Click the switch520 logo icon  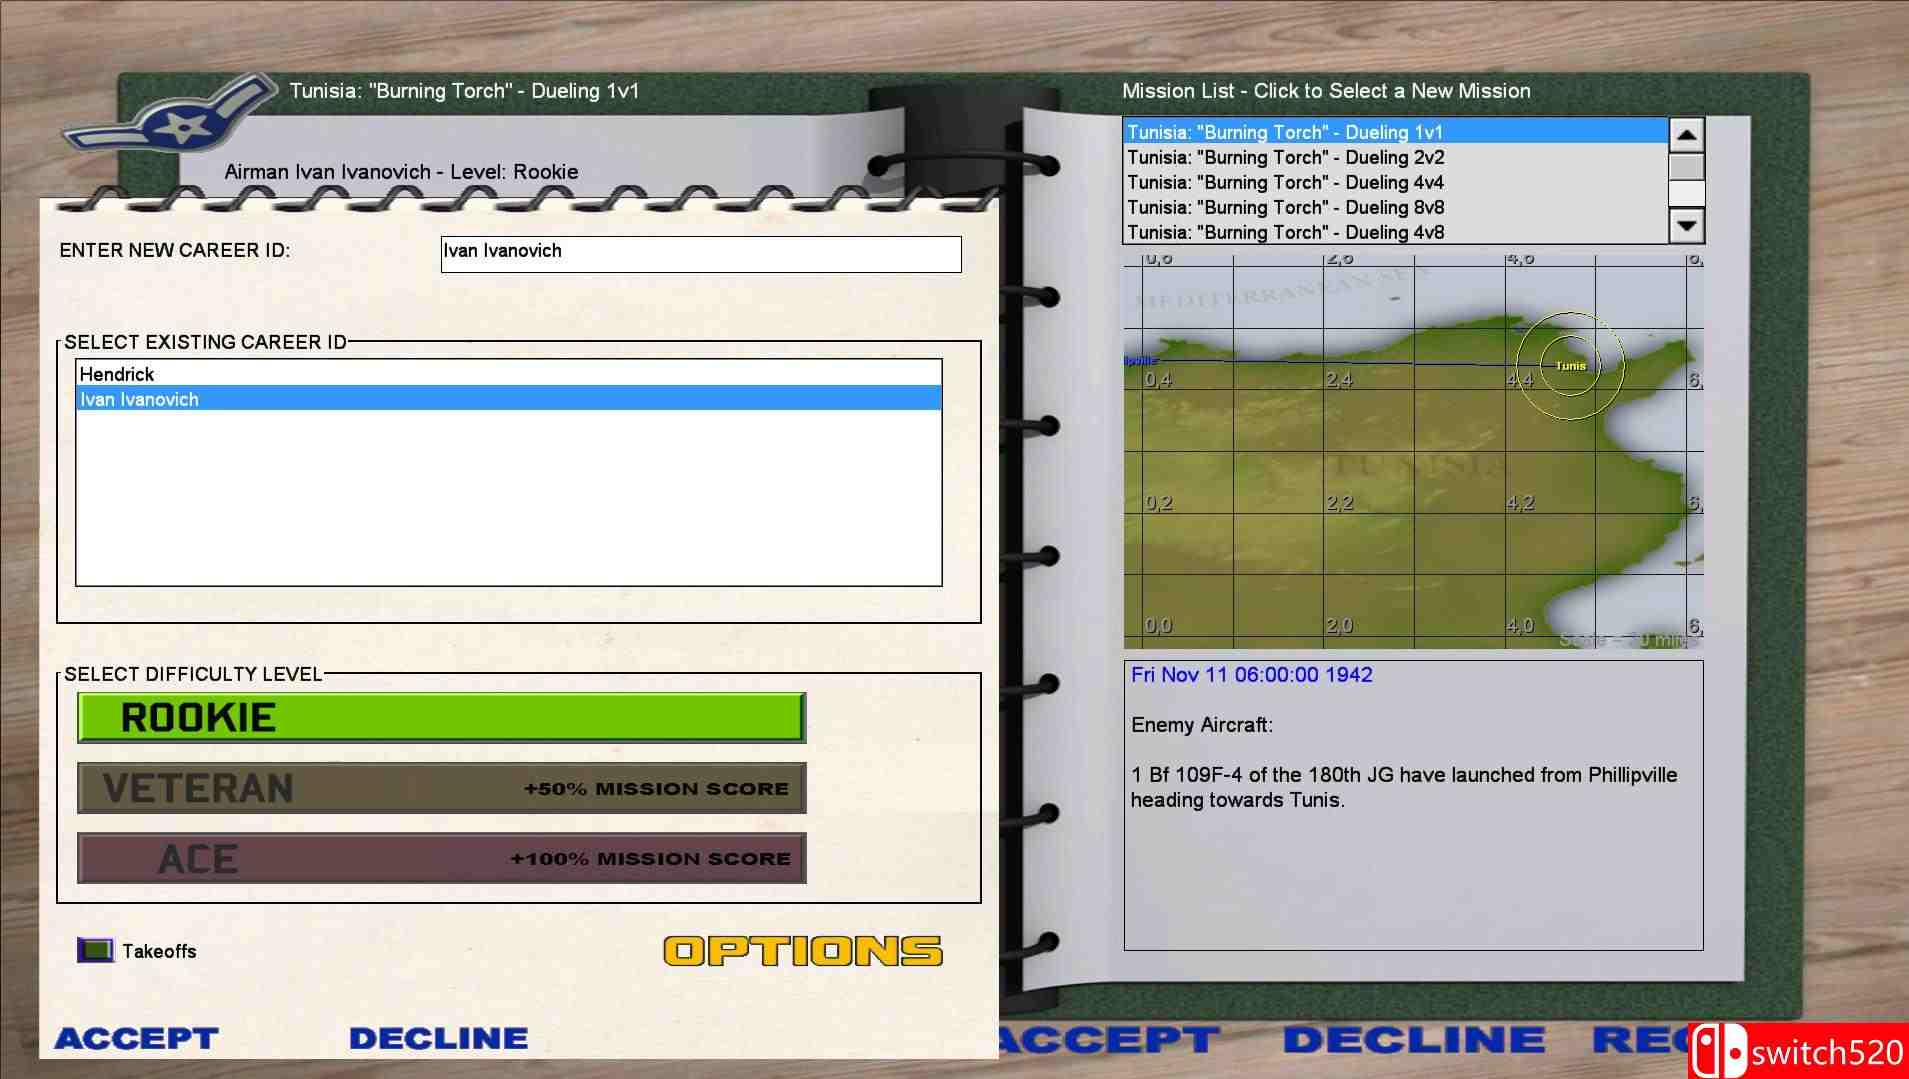(1717, 1051)
